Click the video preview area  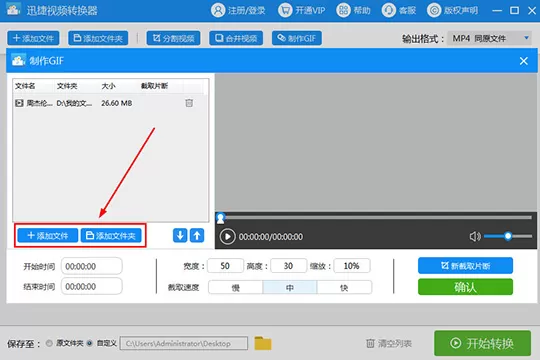pyautogui.click(x=376, y=142)
